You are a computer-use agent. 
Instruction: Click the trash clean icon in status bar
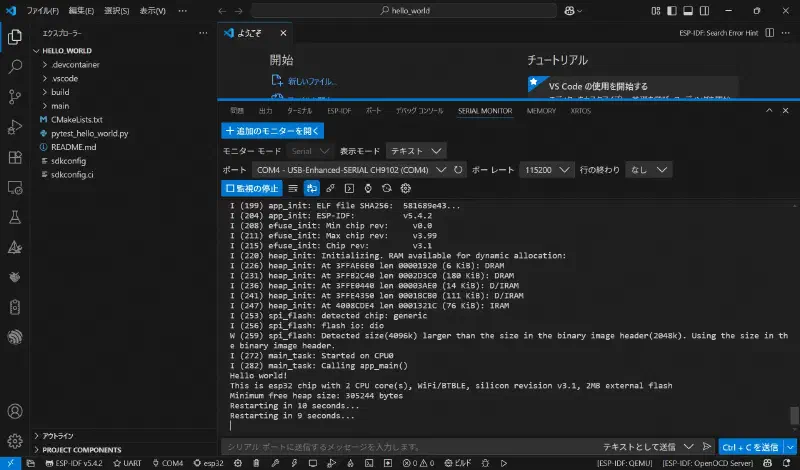[x=256, y=463]
